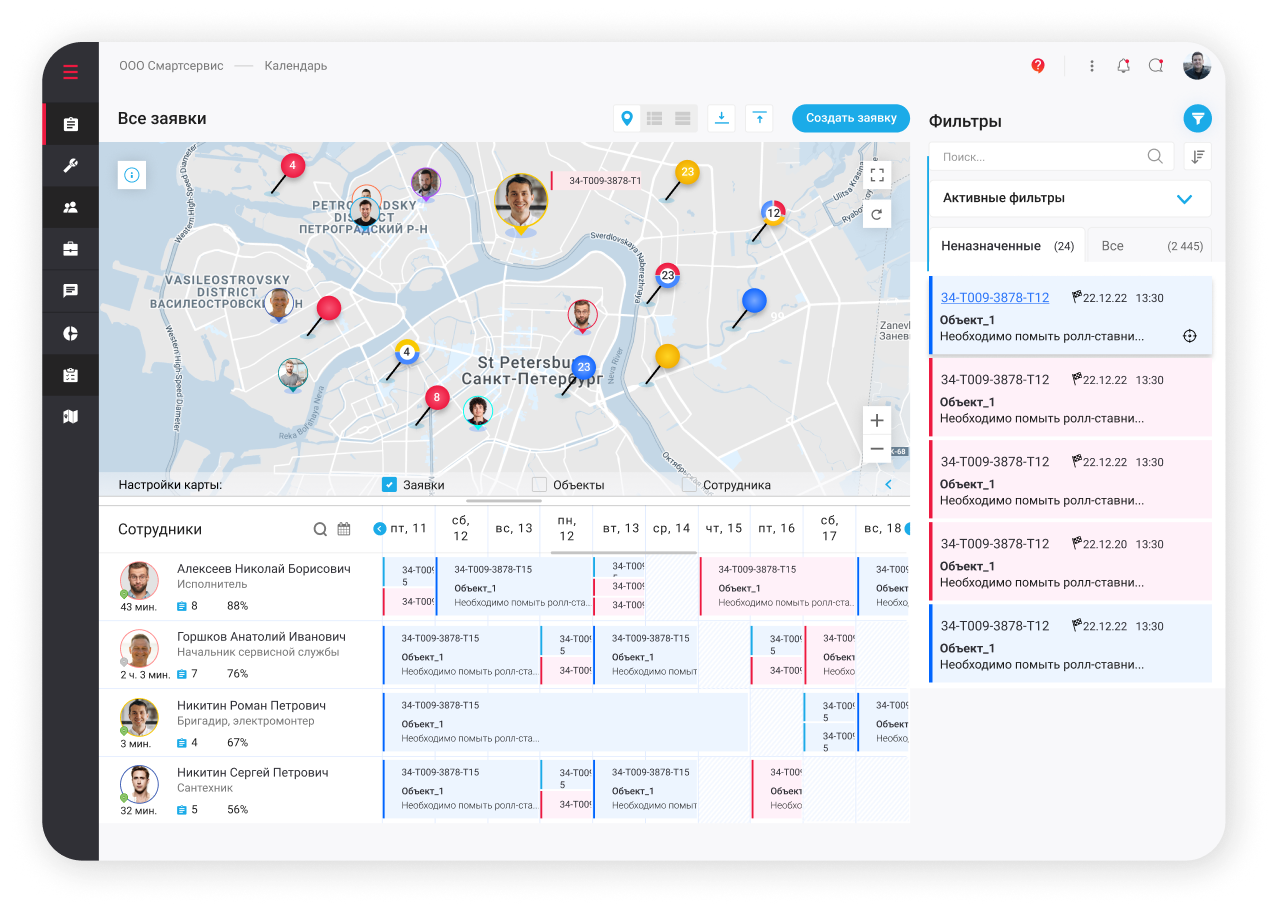Screen dimensions: 1276x911
Task: Open the chat messages sidebar section
Action: [x=70, y=291]
